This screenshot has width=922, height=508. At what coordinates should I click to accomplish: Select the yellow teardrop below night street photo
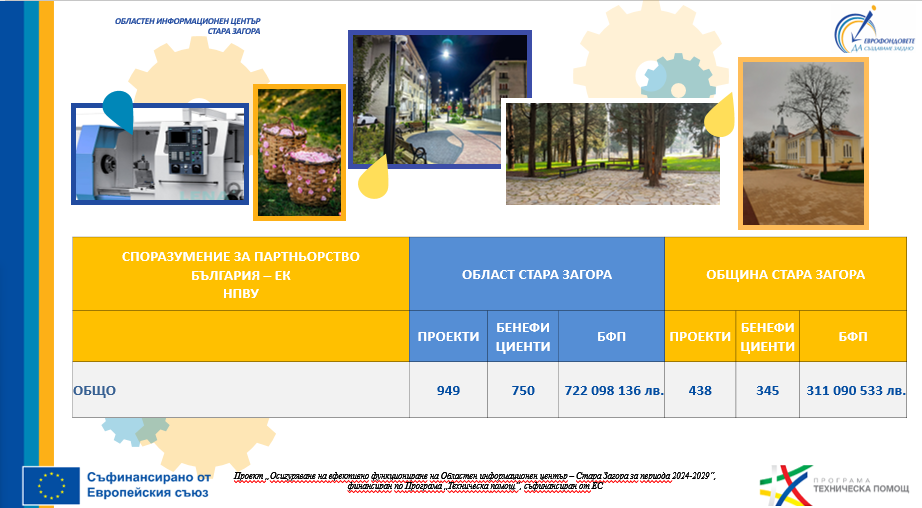point(373,177)
